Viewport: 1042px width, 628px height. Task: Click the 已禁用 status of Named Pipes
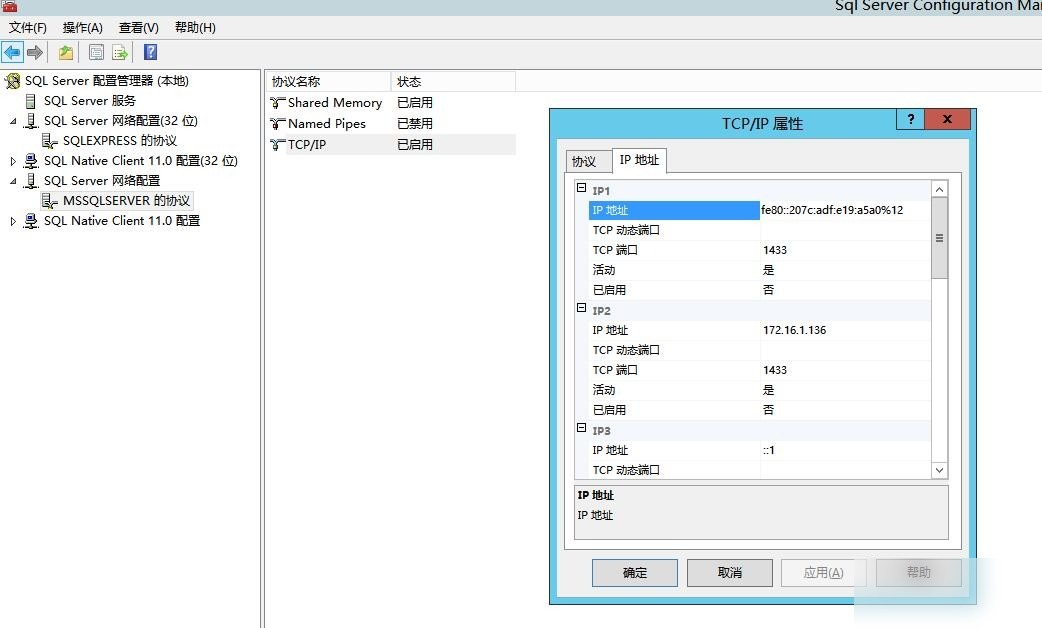tap(415, 124)
